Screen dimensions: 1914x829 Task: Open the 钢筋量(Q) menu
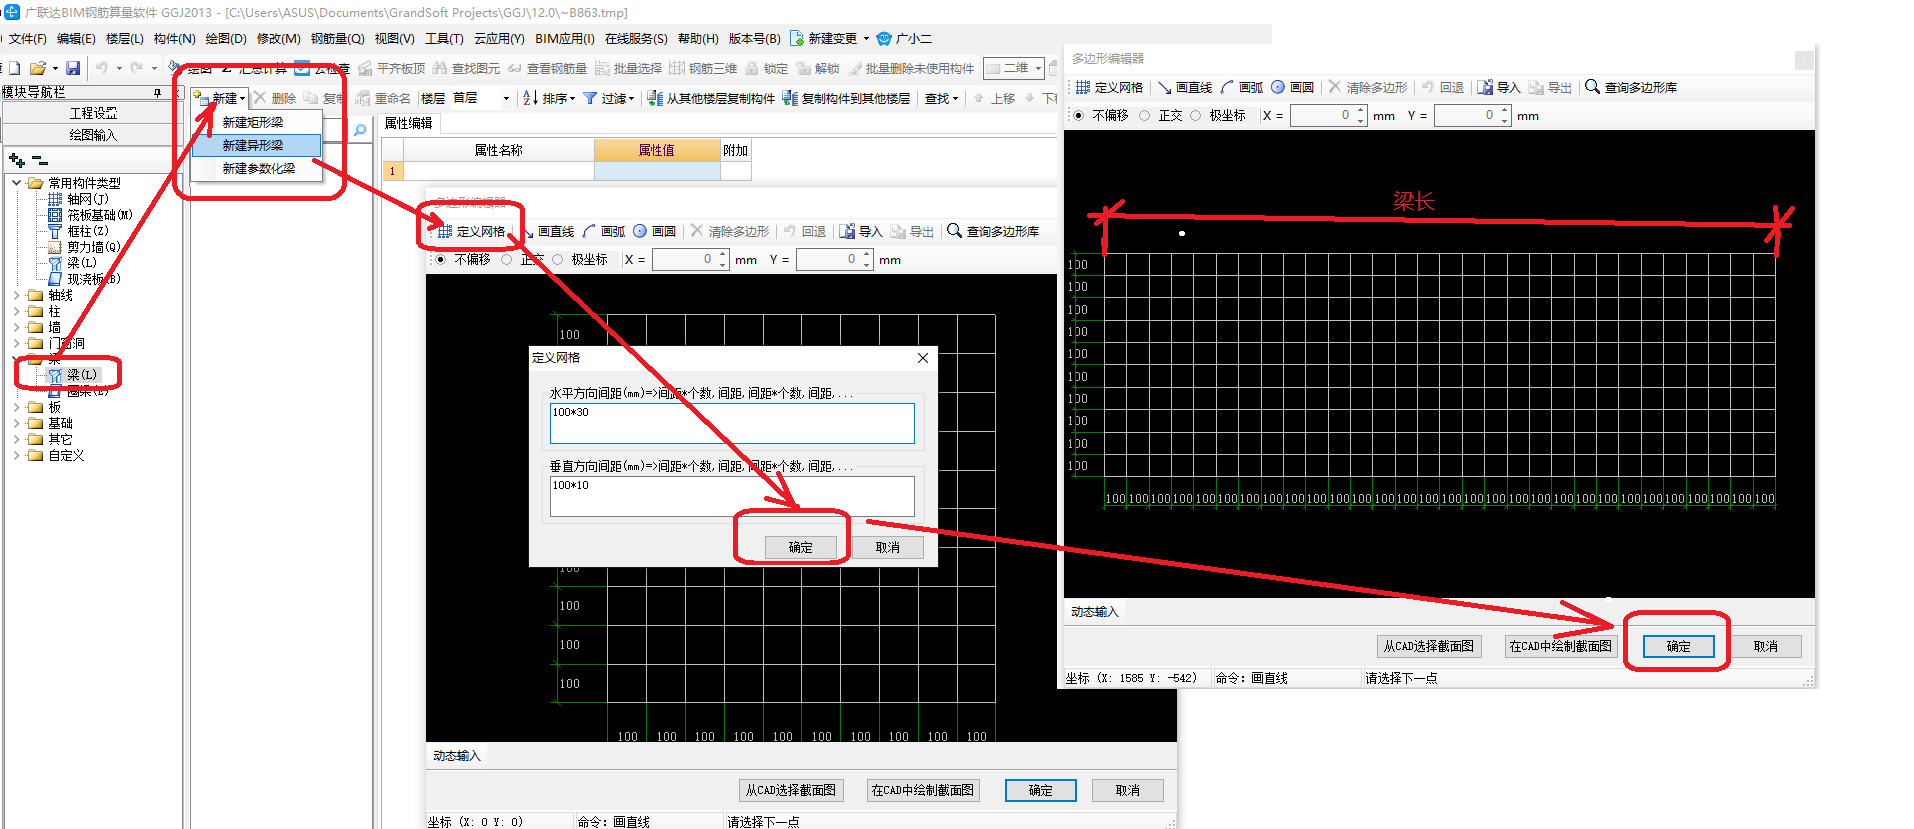point(337,38)
